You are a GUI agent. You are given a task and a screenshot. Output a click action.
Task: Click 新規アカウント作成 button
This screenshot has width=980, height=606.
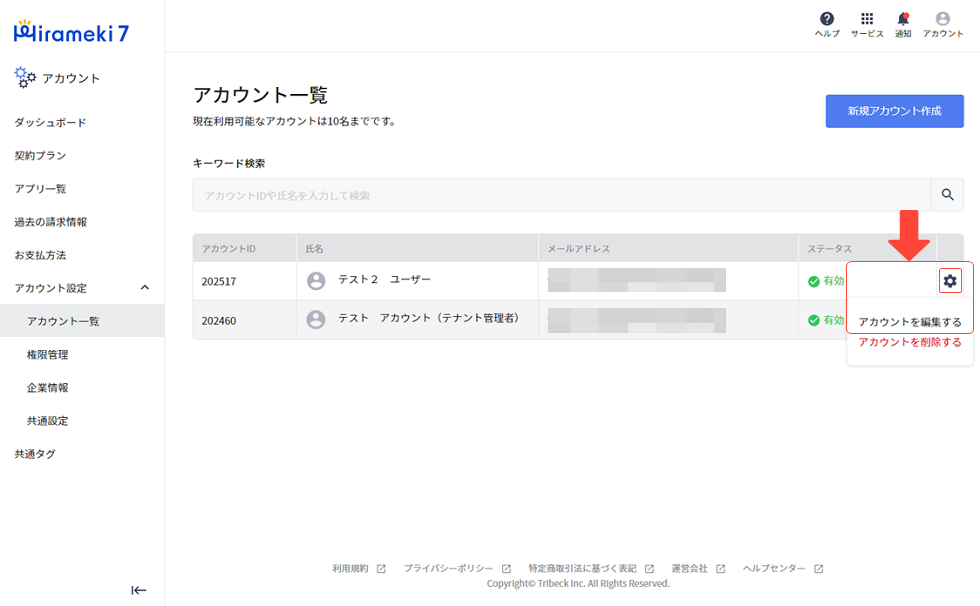[x=894, y=111]
